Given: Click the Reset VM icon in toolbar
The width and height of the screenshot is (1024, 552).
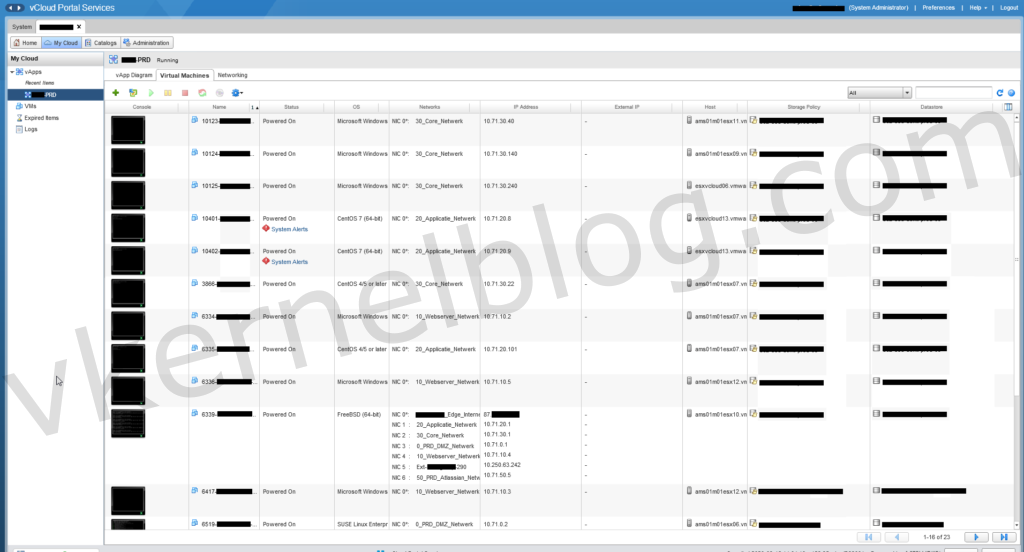Looking at the screenshot, I should click(x=202, y=93).
